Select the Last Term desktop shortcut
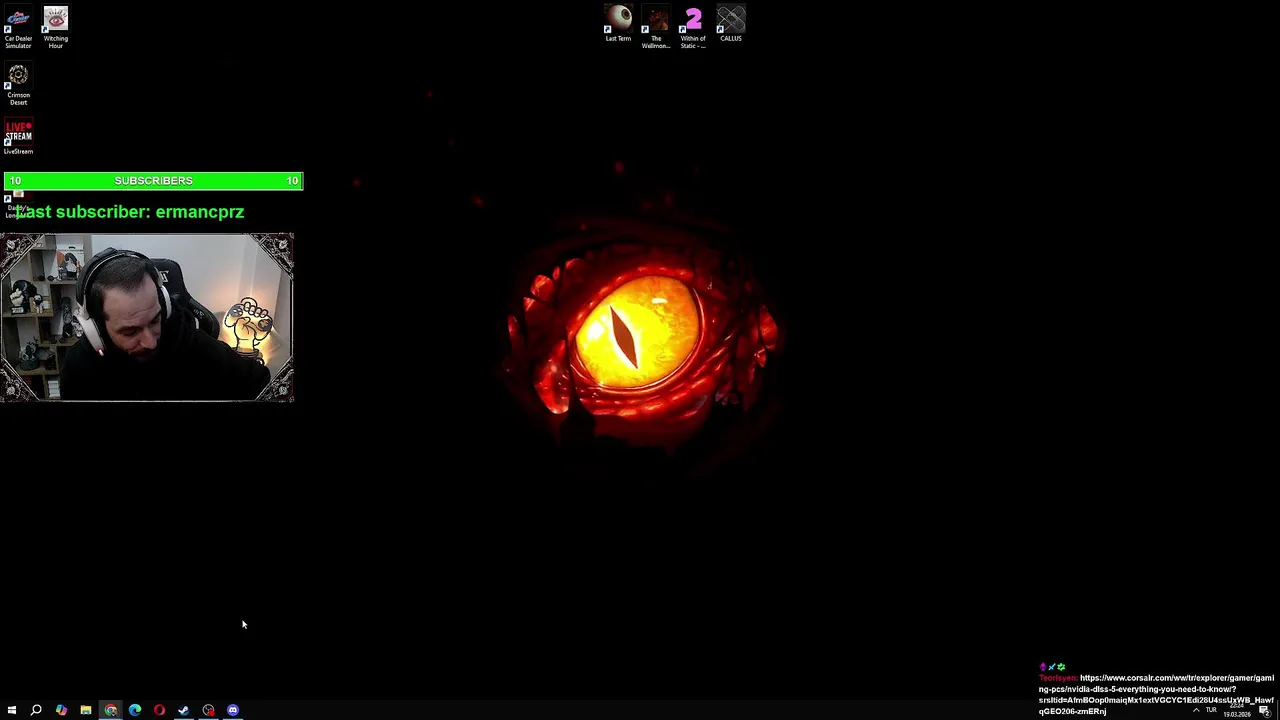Viewport: 1280px width, 720px height. [618, 24]
